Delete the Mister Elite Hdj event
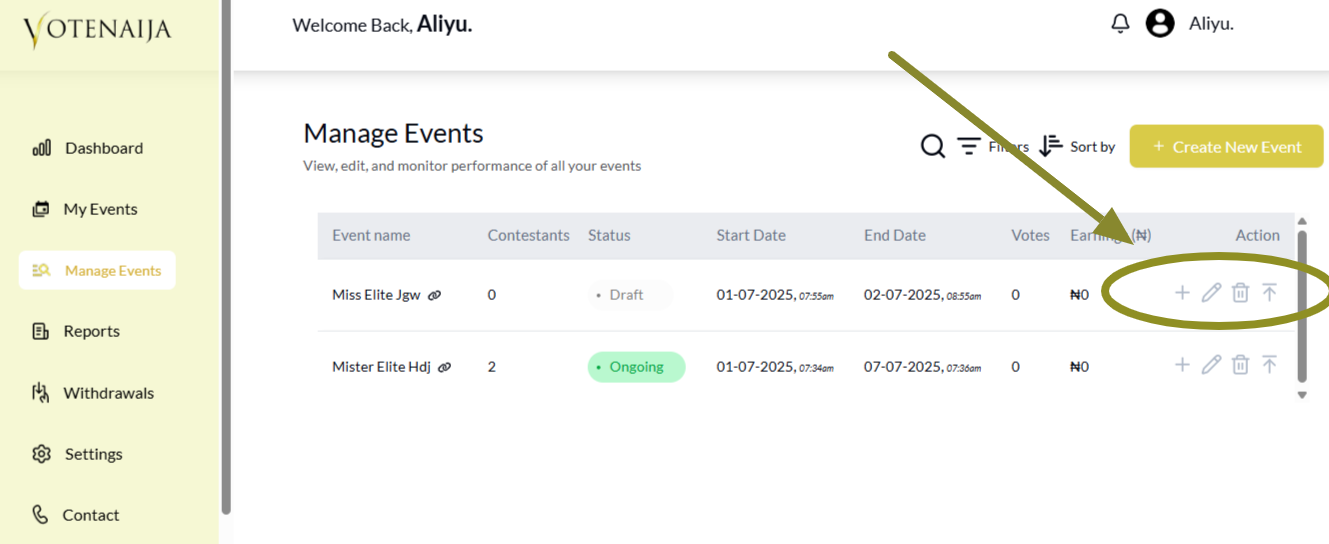Screen dimensions: 1329x544 [1240, 365]
